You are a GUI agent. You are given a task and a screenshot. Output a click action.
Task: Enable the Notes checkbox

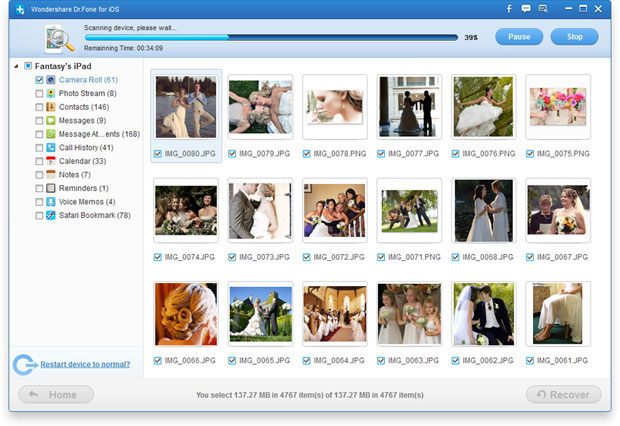(x=39, y=174)
